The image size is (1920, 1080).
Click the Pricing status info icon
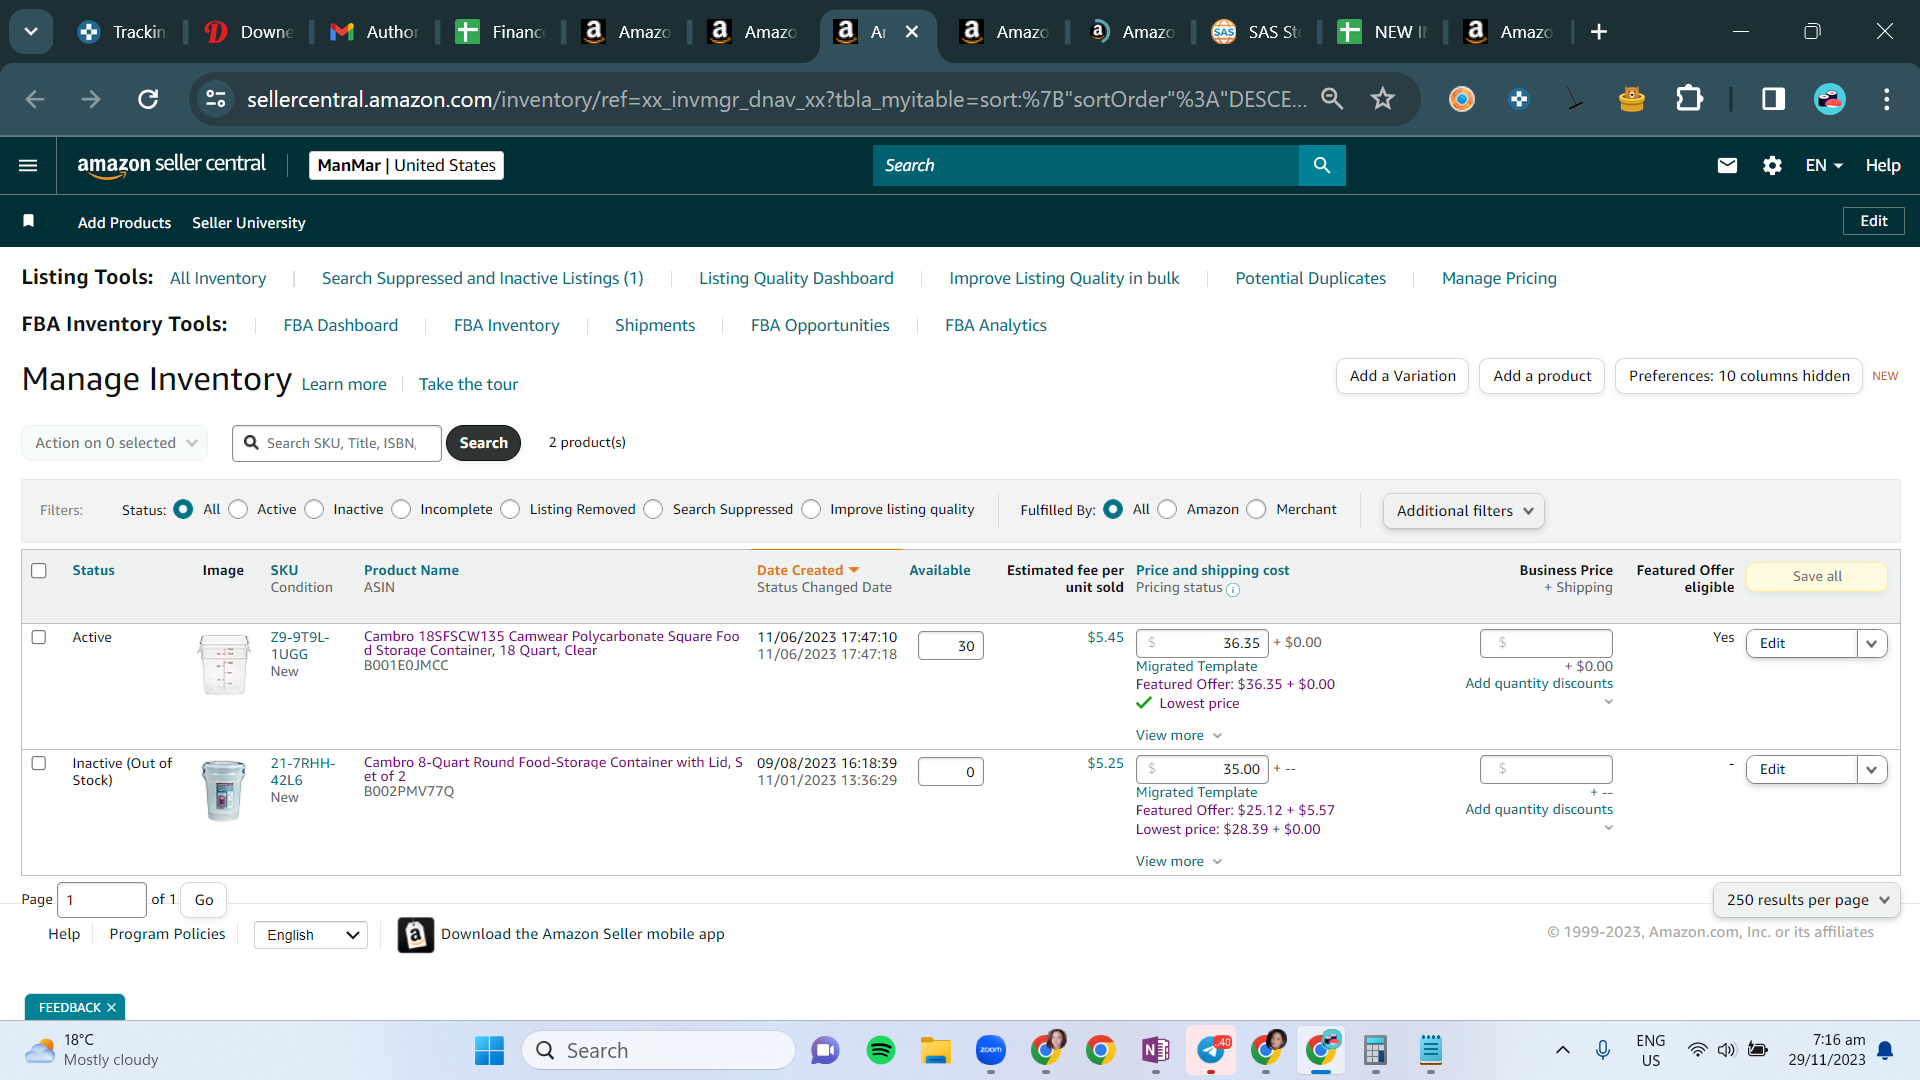[x=1233, y=590]
